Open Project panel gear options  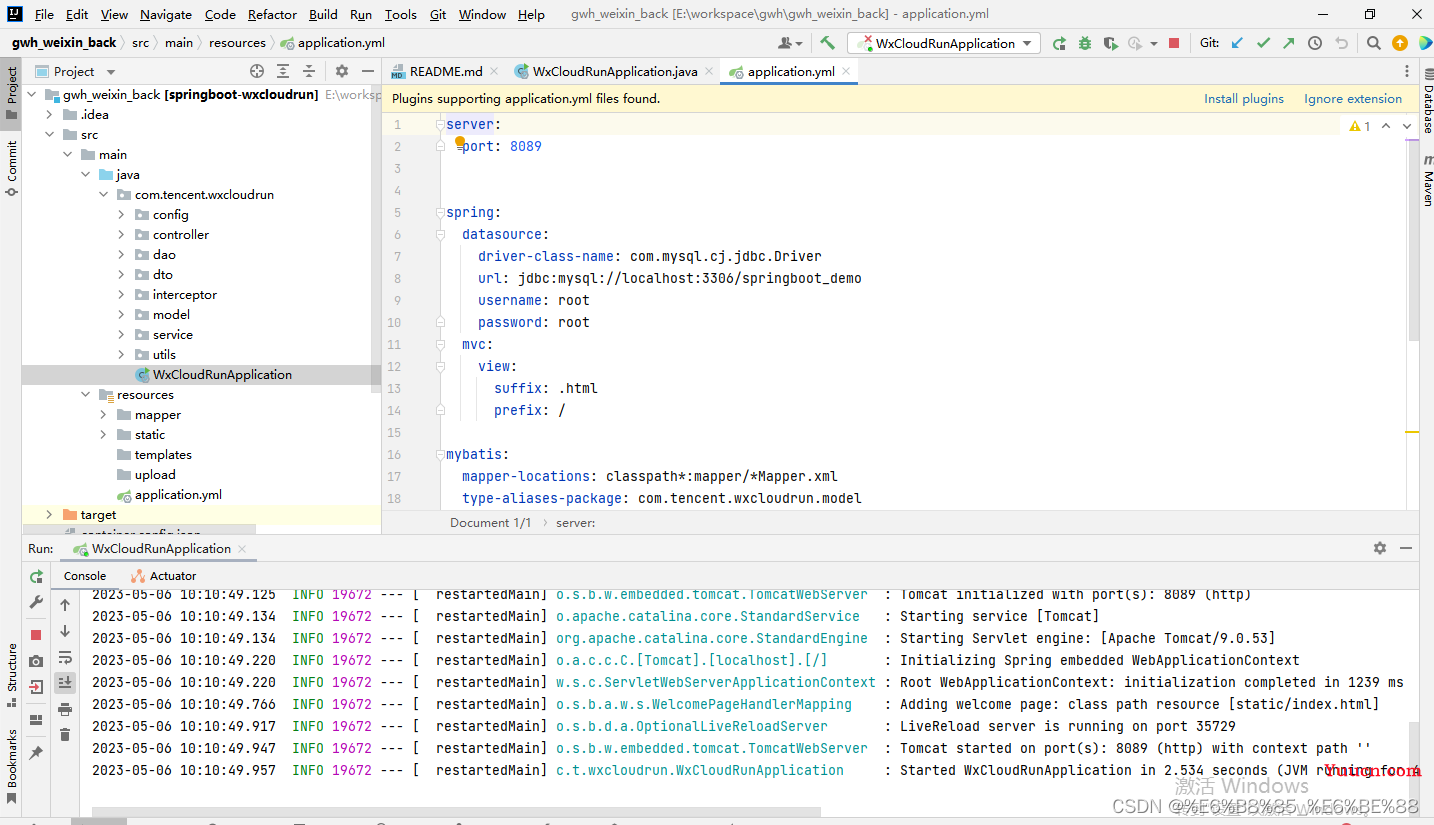[342, 71]
